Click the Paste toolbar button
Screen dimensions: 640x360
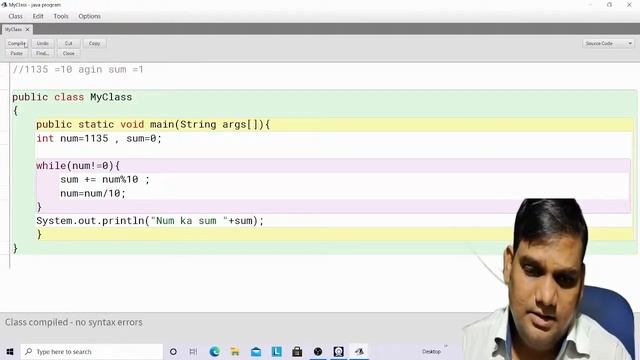tap(17, 53)
